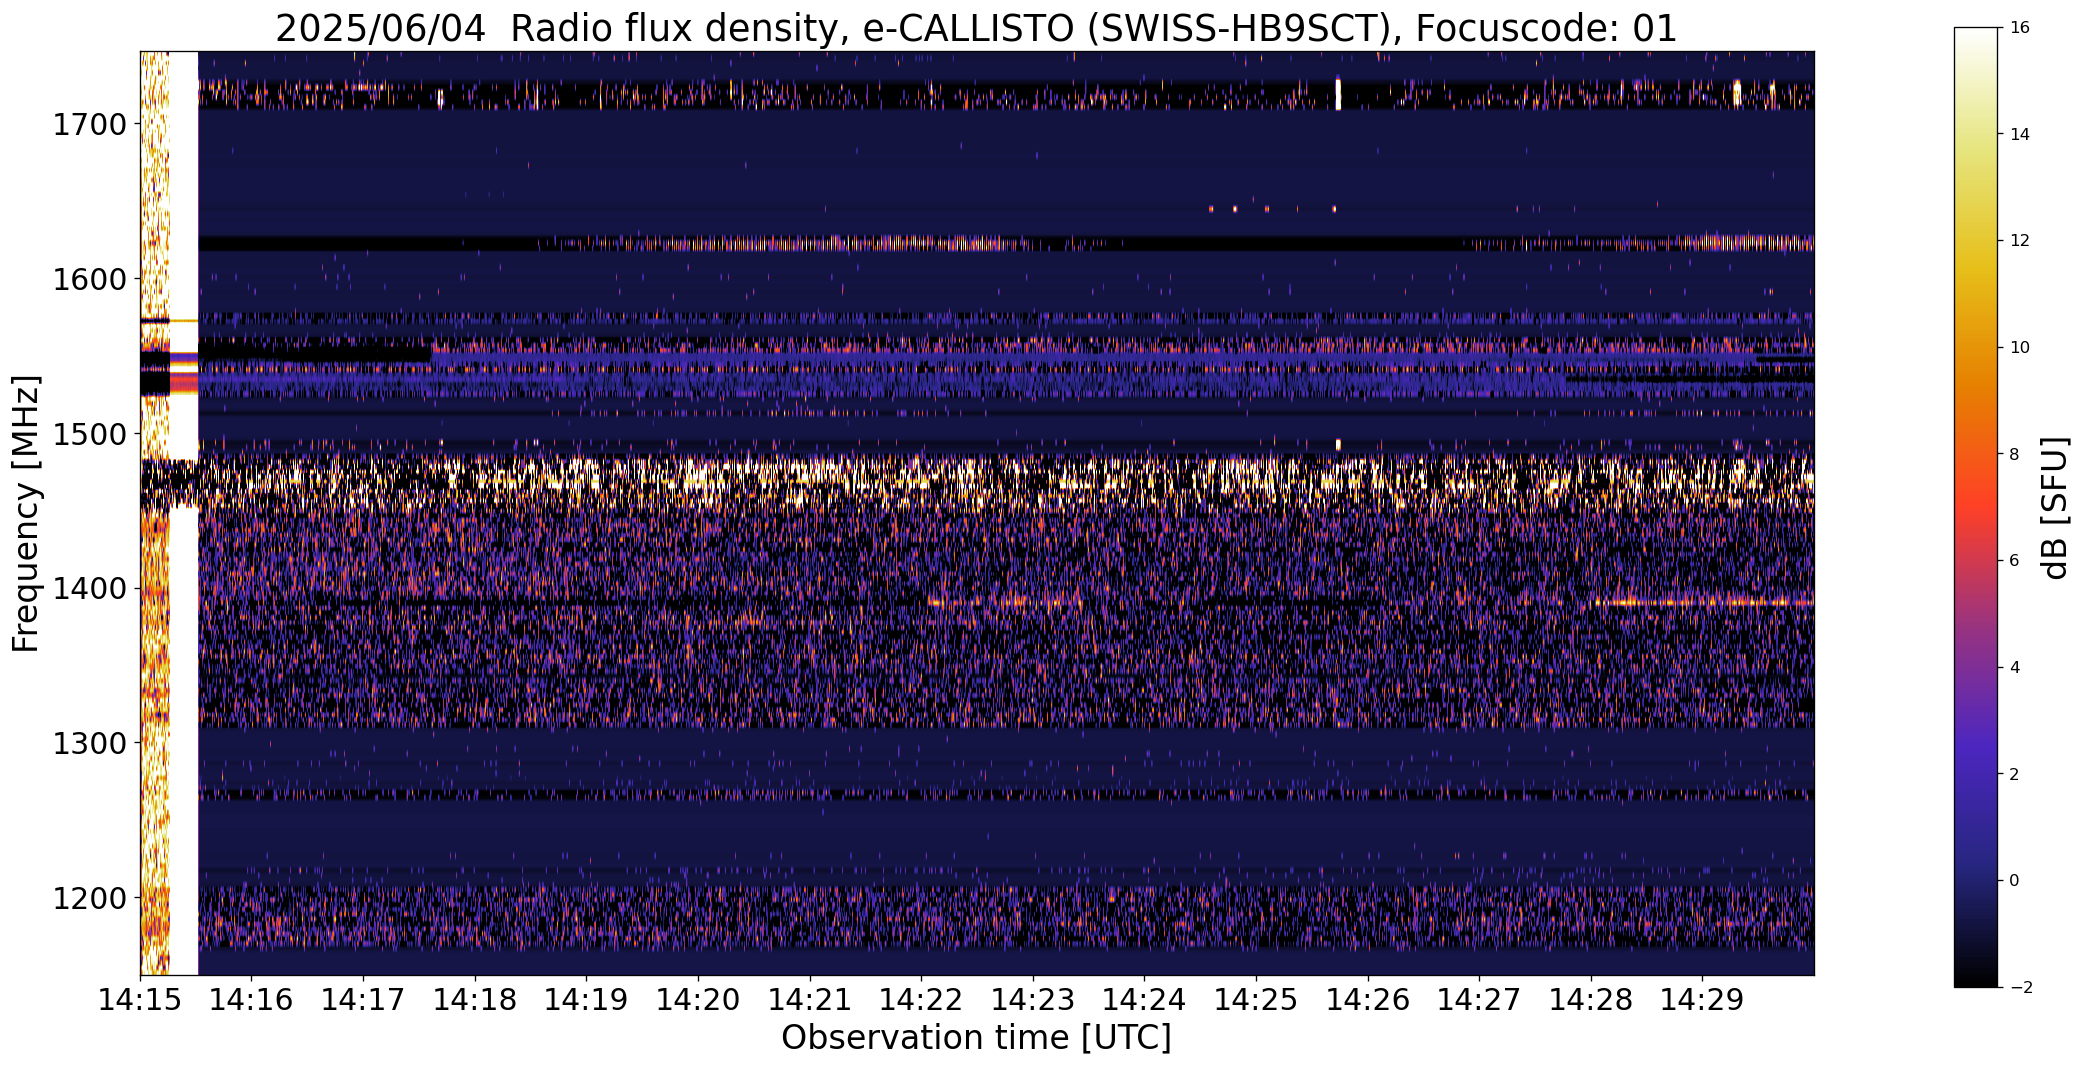Screen dimensions: 2085x1067
Task: Click the 14:22 time tick label
Action: tap(921, 1000)
